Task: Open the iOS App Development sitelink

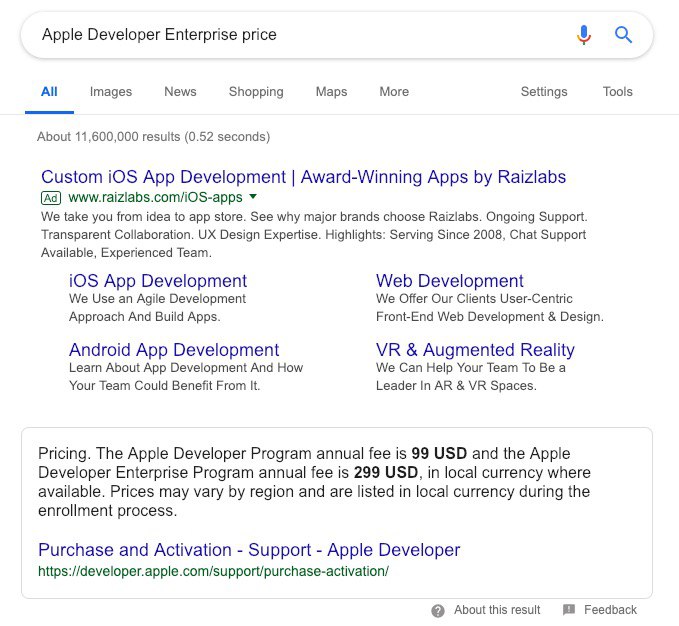Action: pos(158,281)
